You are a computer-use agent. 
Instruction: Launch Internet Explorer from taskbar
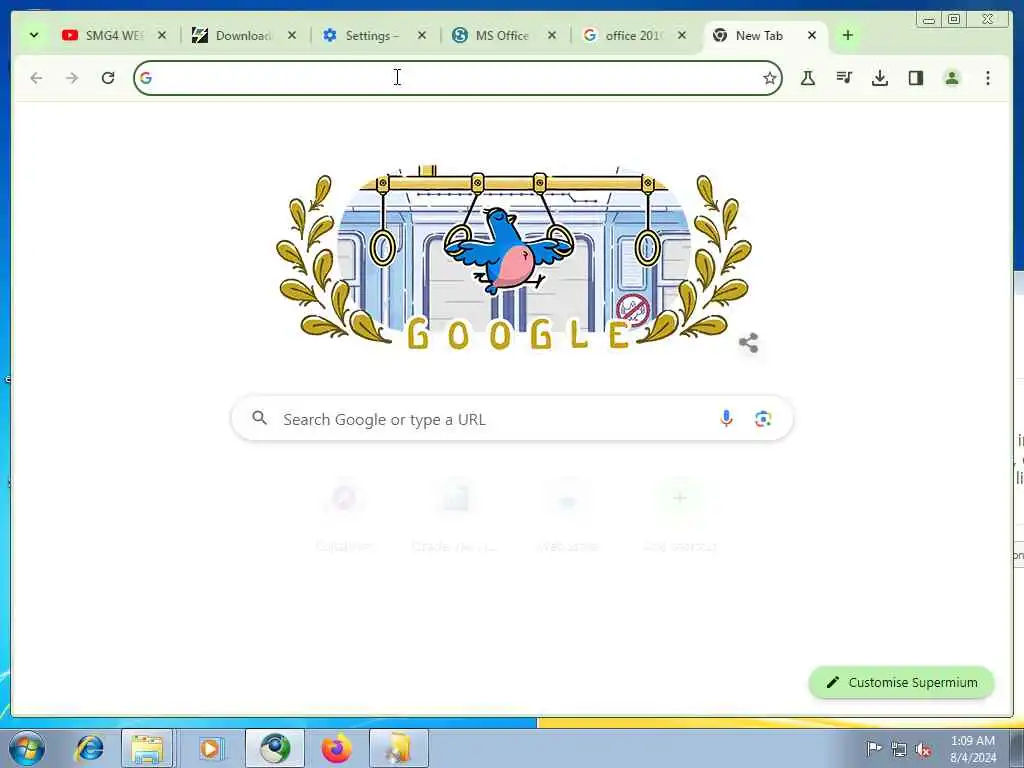[89, 748]
